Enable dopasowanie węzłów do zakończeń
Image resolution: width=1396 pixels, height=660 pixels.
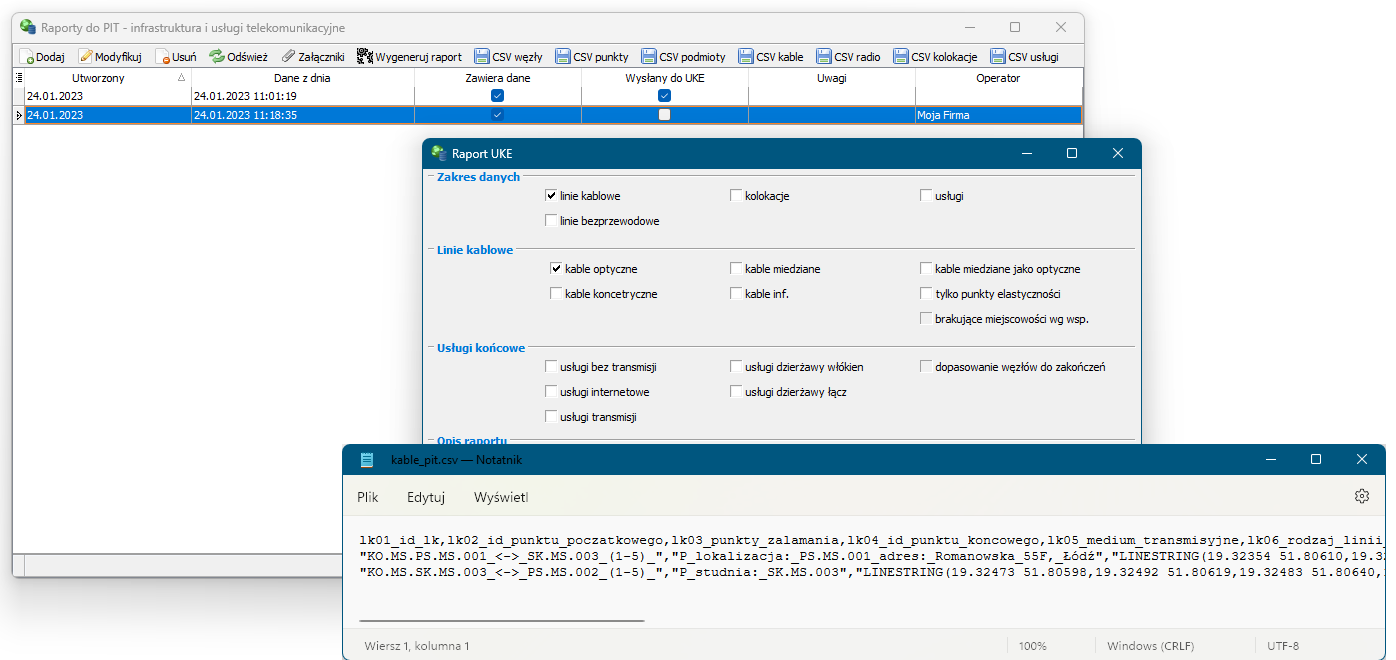click(926, 367)
